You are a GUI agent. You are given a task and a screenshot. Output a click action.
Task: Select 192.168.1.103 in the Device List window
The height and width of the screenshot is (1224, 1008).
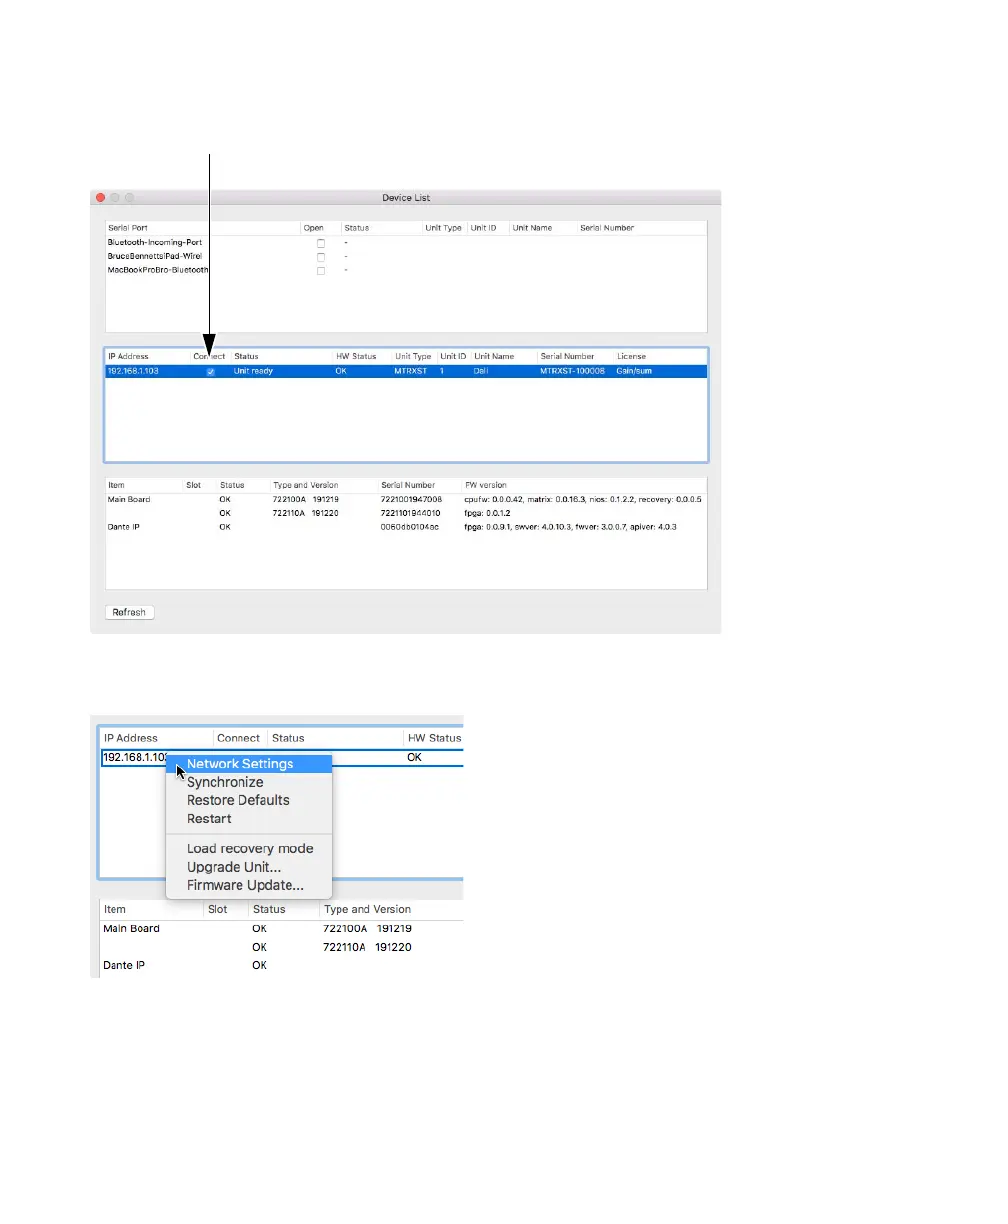131,371
